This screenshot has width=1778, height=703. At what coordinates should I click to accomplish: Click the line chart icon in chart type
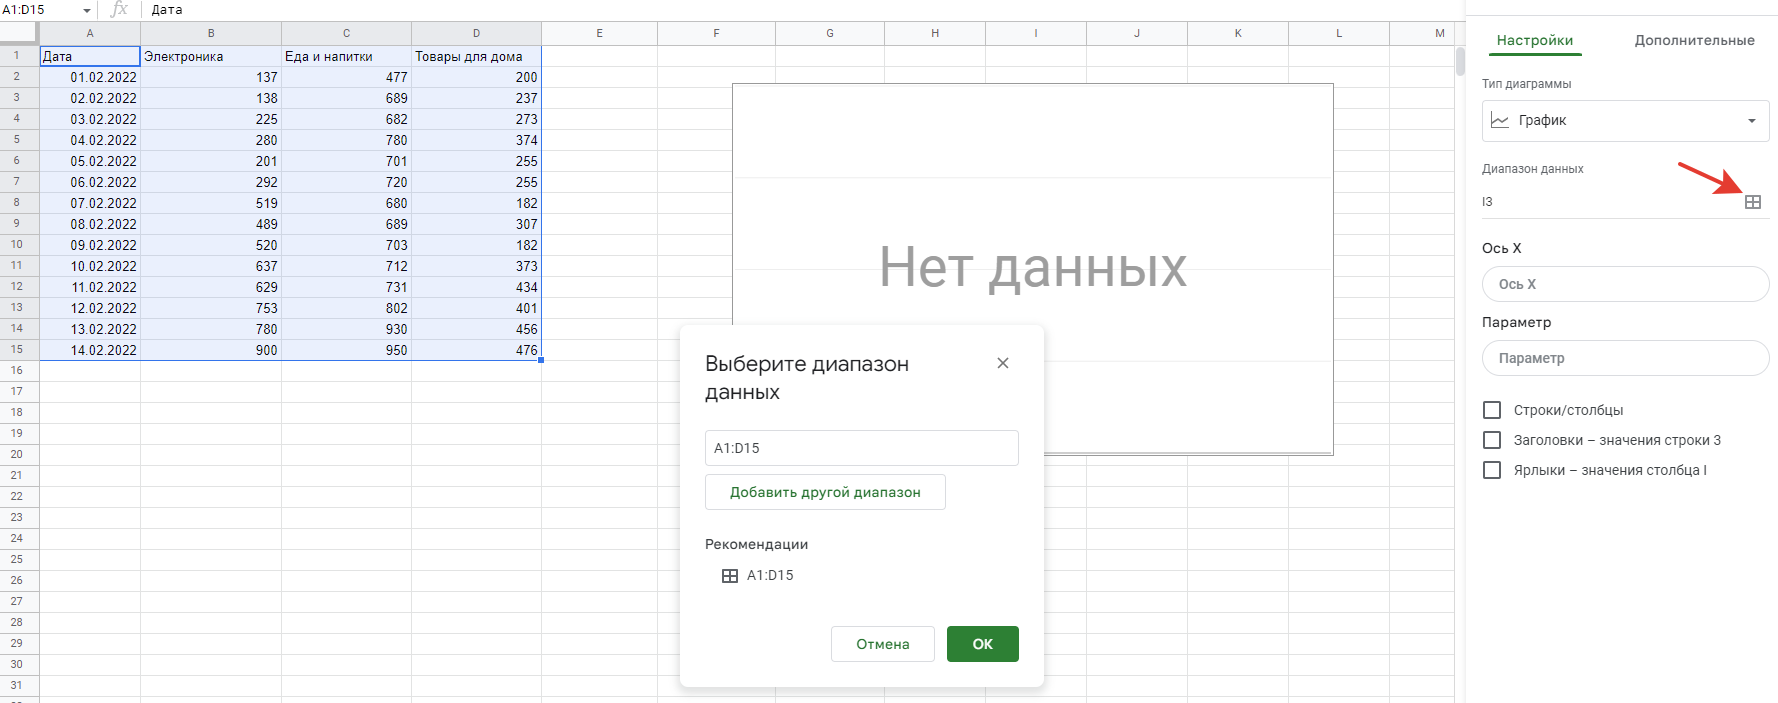[1500, 120]
